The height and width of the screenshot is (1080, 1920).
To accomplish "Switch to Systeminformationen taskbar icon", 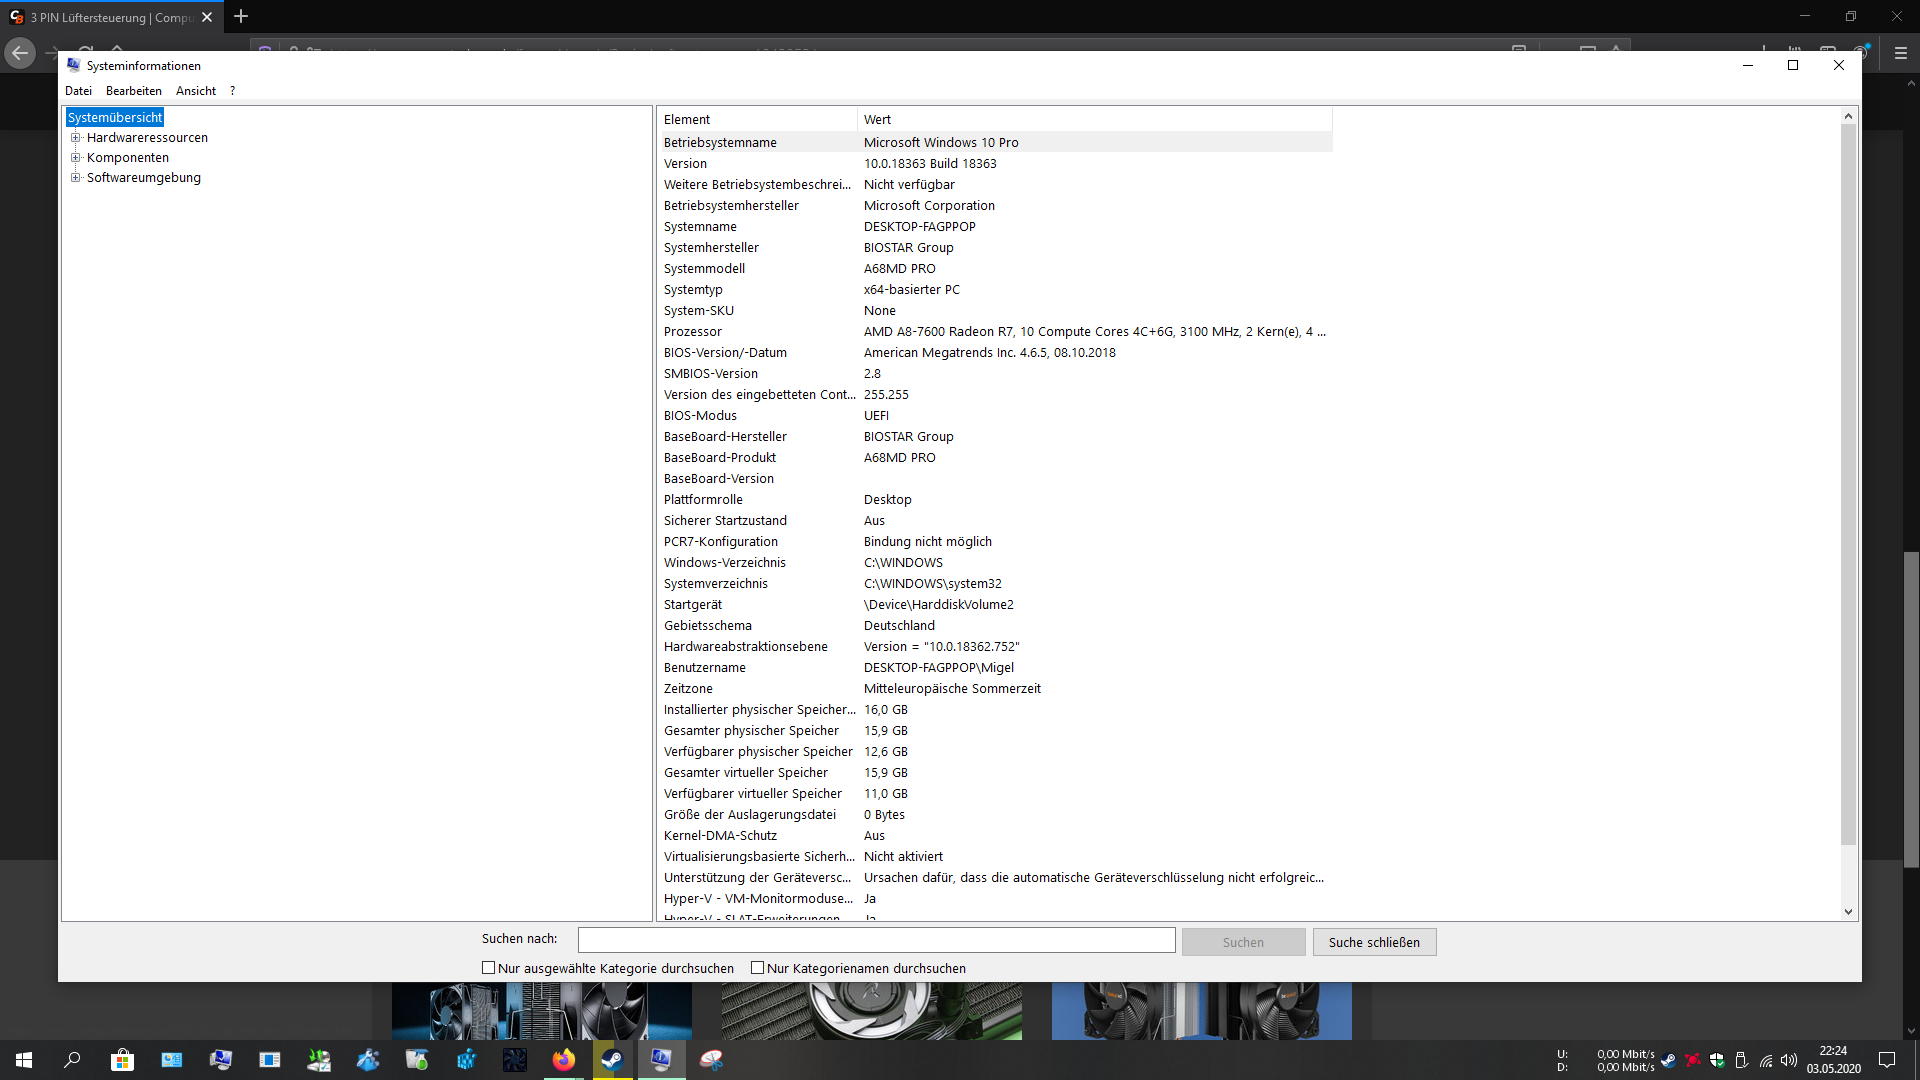I will click(x=661, y=1060).
